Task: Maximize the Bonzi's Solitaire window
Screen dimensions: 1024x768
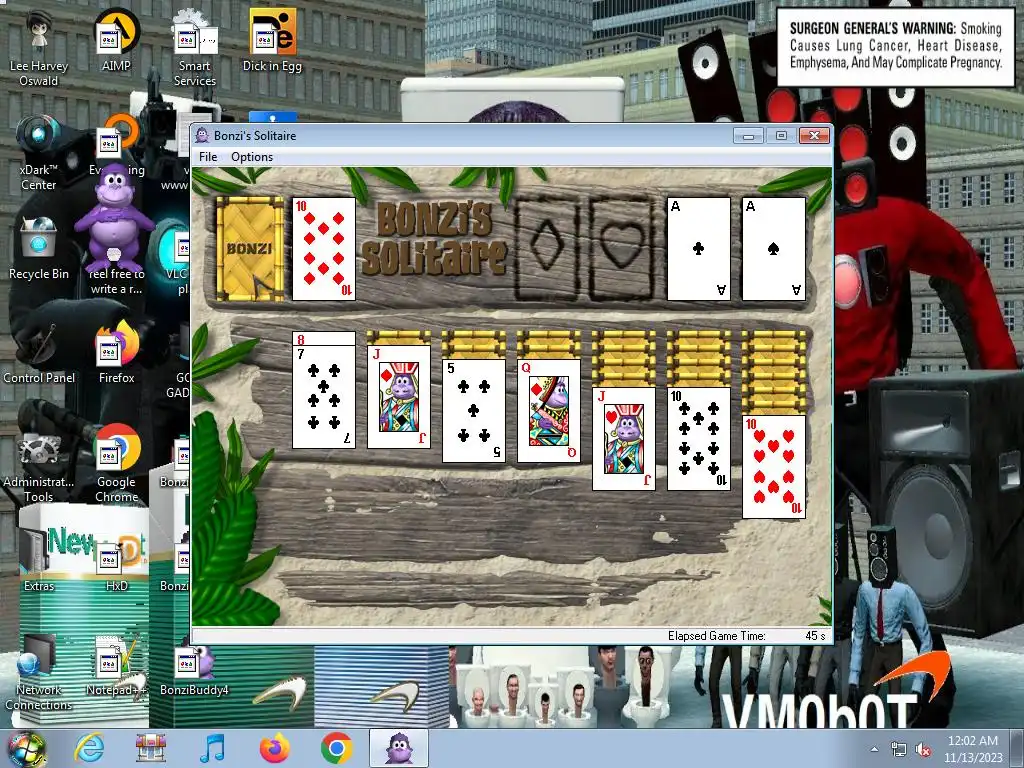Action: click(781, 136)
